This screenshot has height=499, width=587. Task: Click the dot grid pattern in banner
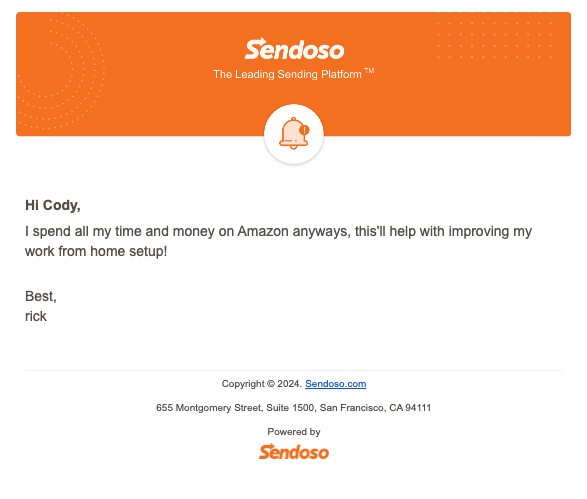coord(495,35)
